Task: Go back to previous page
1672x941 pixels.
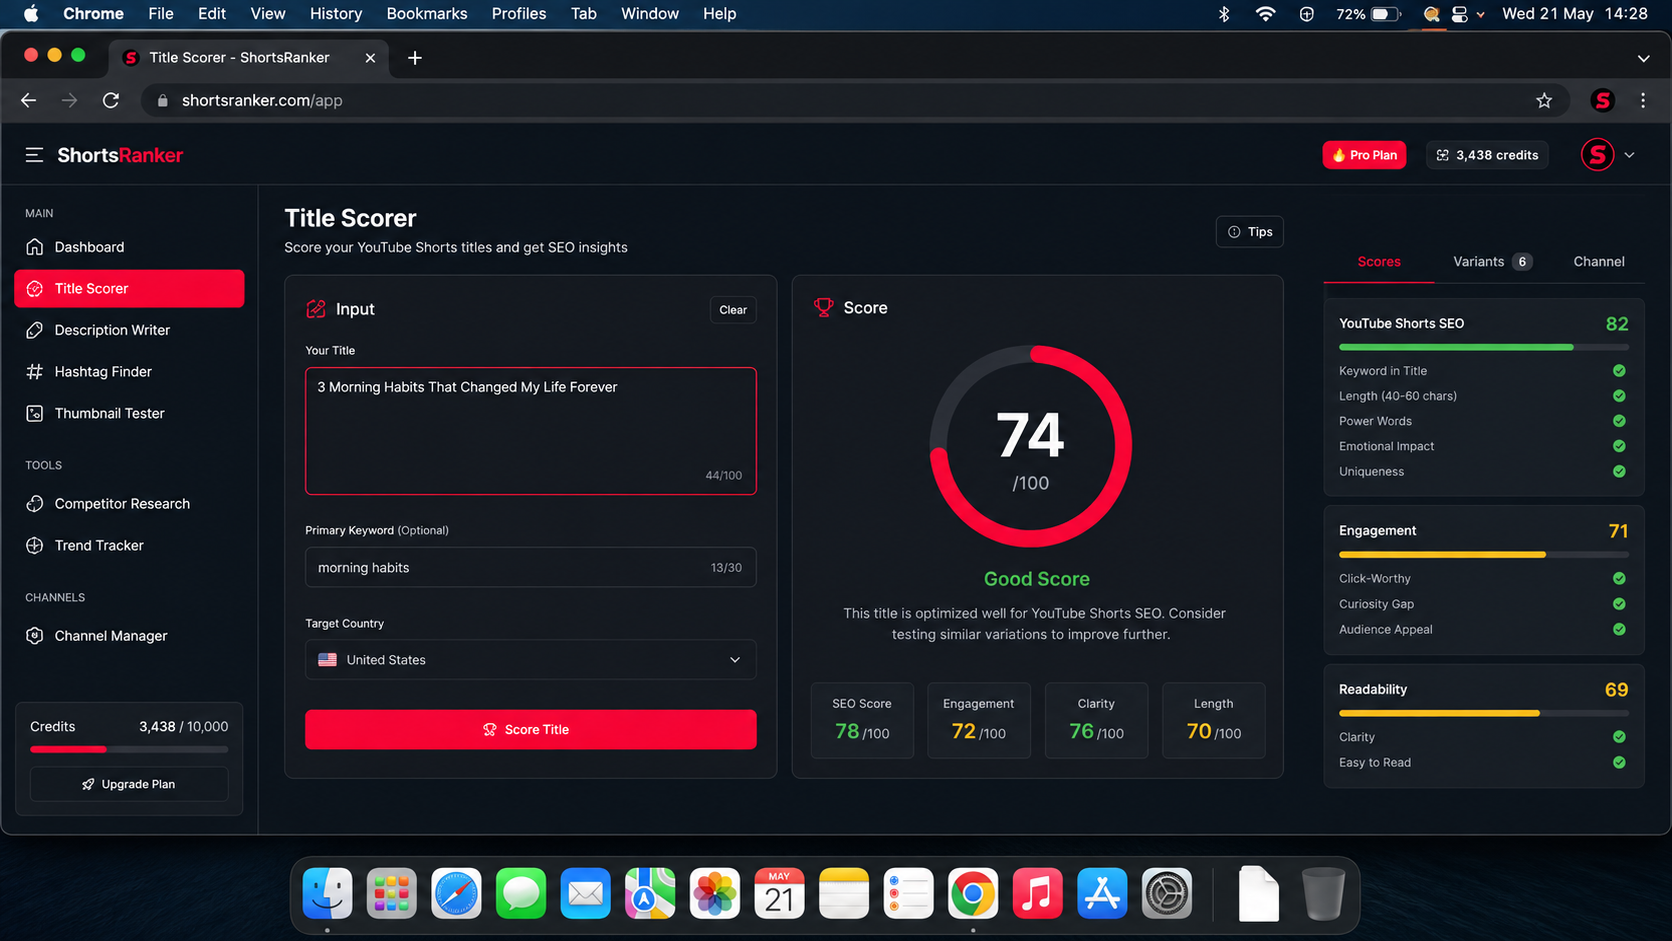Action: [x=29, y=100]
